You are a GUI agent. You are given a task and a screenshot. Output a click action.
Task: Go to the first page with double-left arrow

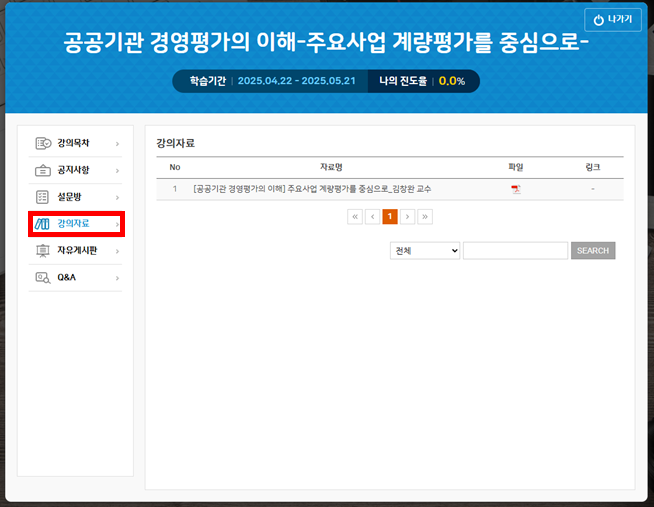coord(355,216)
